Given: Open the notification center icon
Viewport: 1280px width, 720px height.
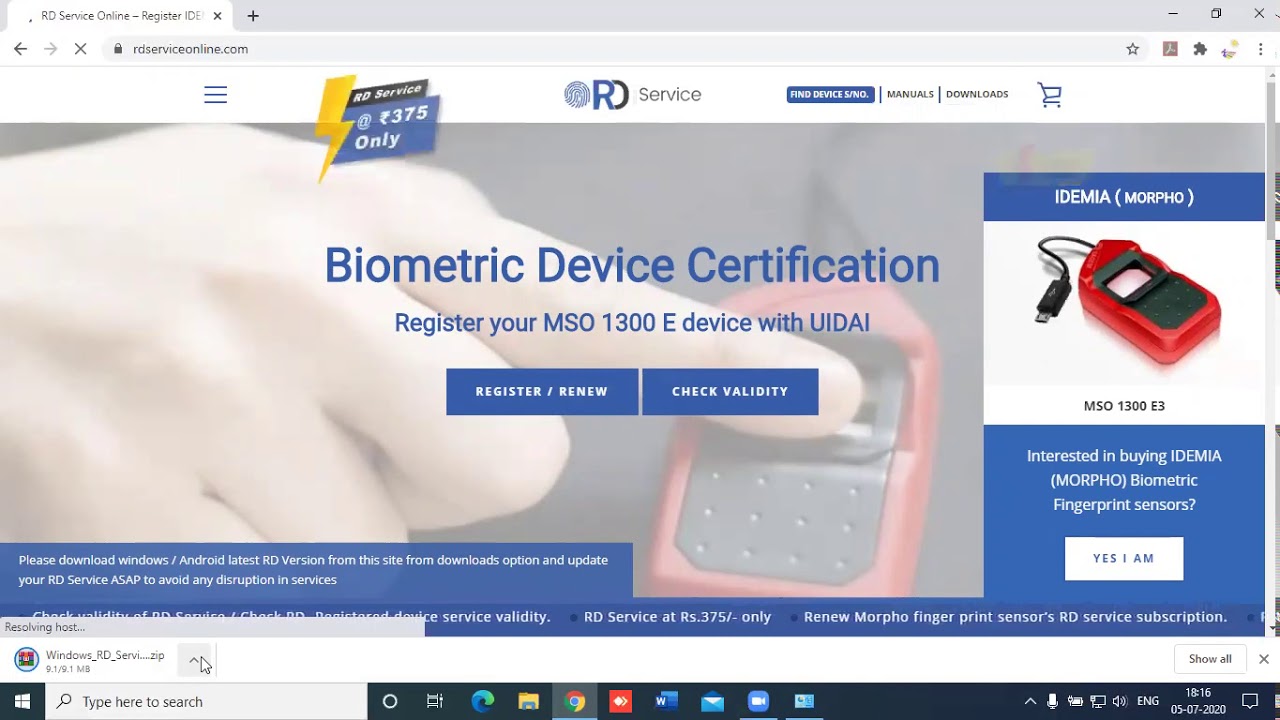Looking at the screenshot, I should pyautogui.click(x=1250, y=702).
